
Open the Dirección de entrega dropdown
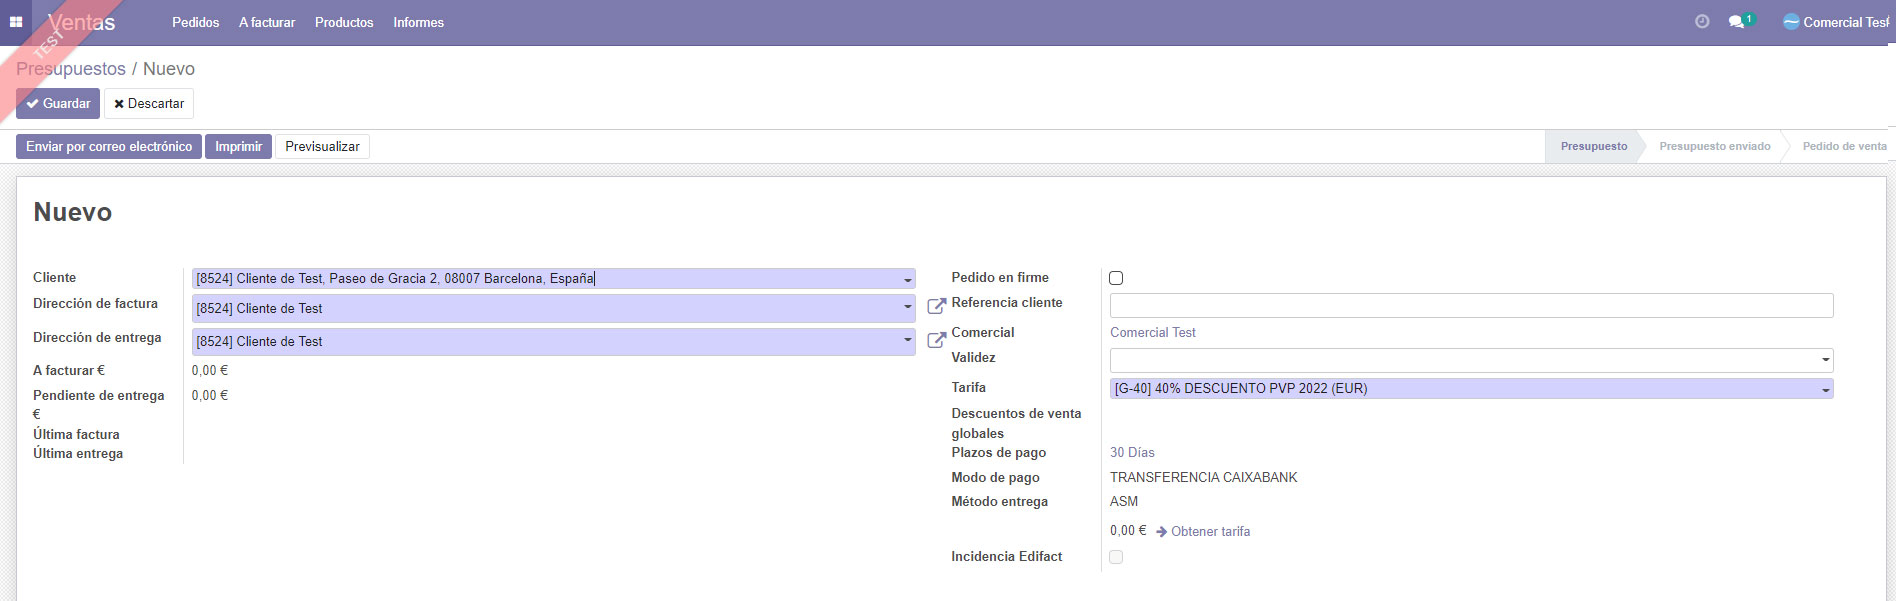(907, 341)
